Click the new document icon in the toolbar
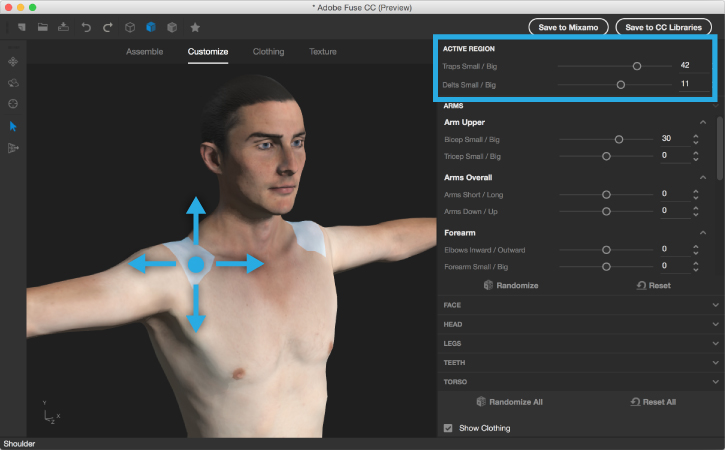 [21, 27]
